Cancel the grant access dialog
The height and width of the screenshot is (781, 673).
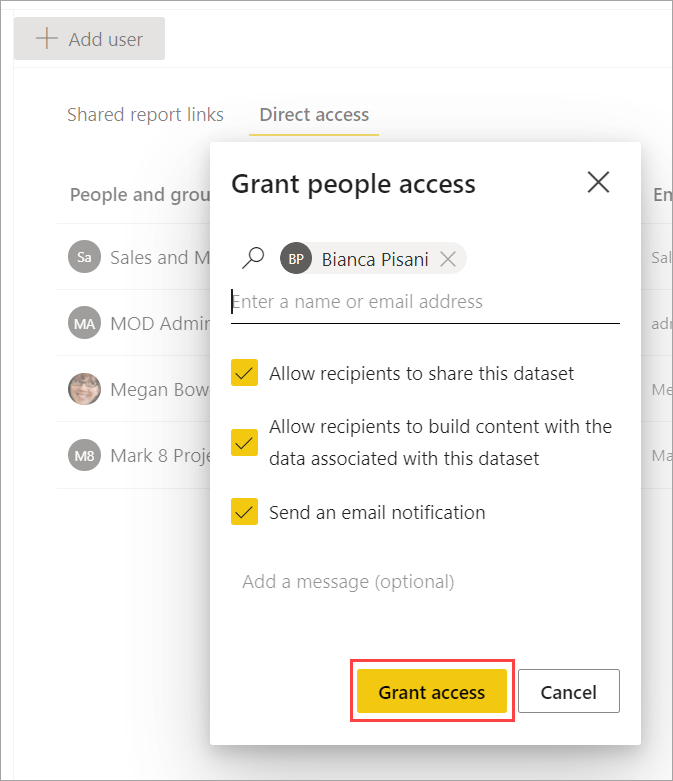(x=568, y=691)
